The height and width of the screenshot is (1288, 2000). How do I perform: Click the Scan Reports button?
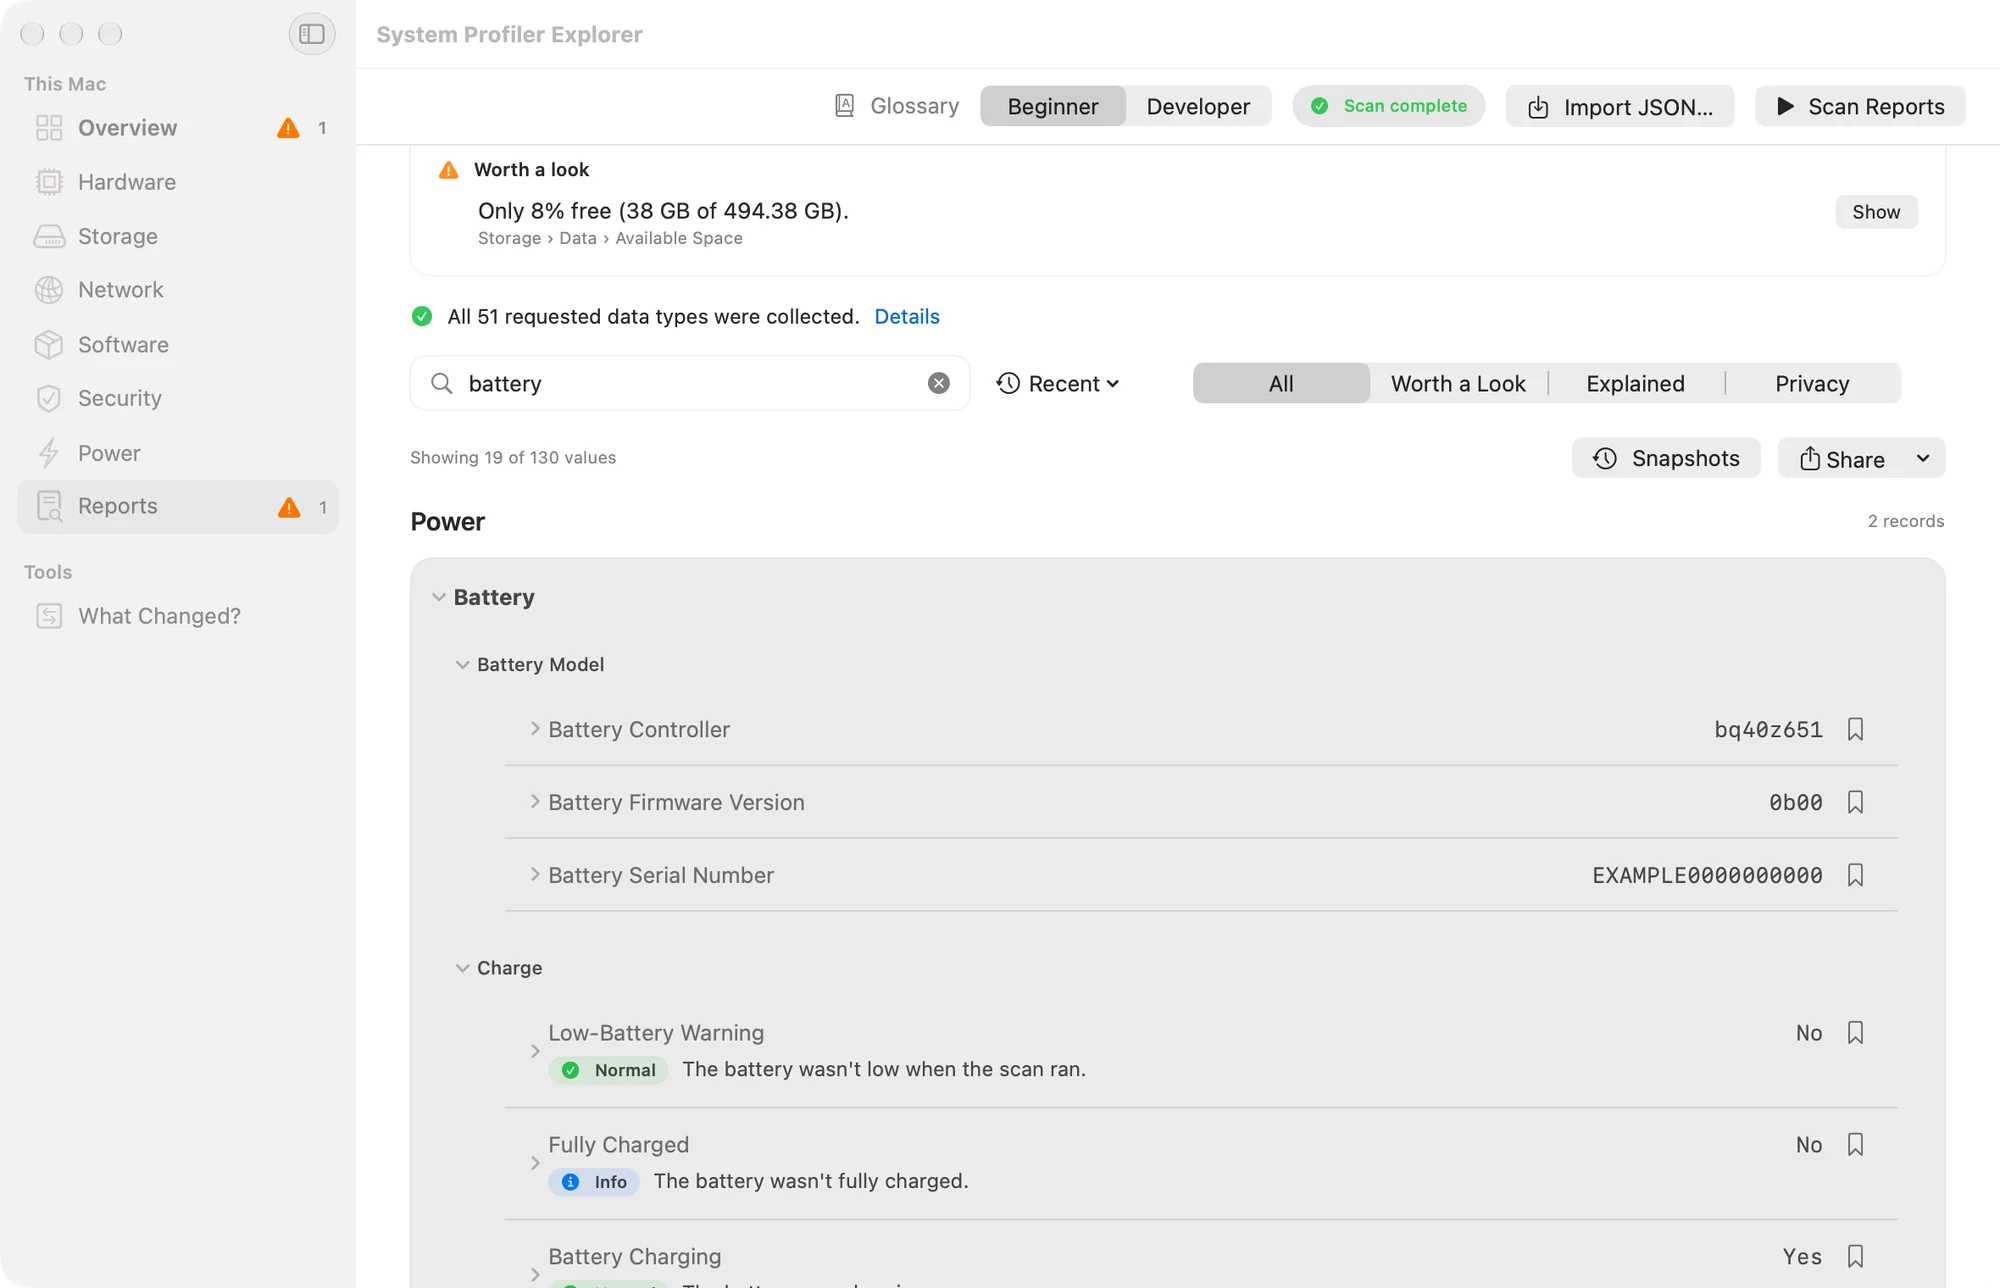(x=1860, y=106)
